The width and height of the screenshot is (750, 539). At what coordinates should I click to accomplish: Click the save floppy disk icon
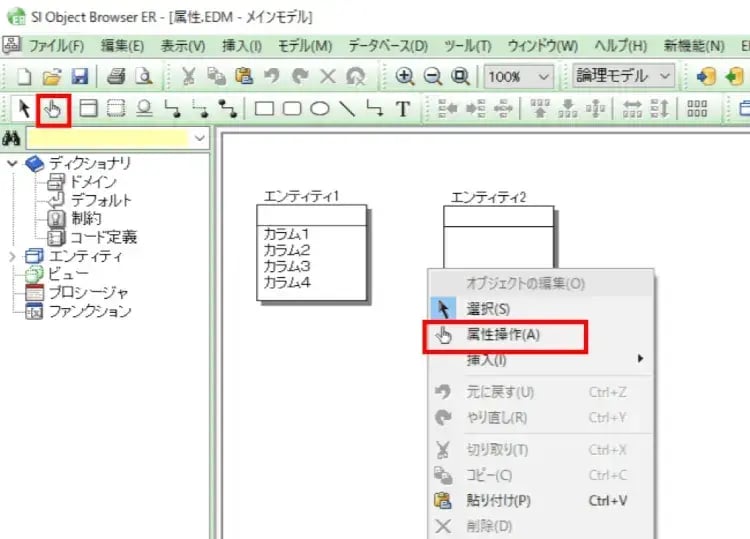(x=79, y=76)
